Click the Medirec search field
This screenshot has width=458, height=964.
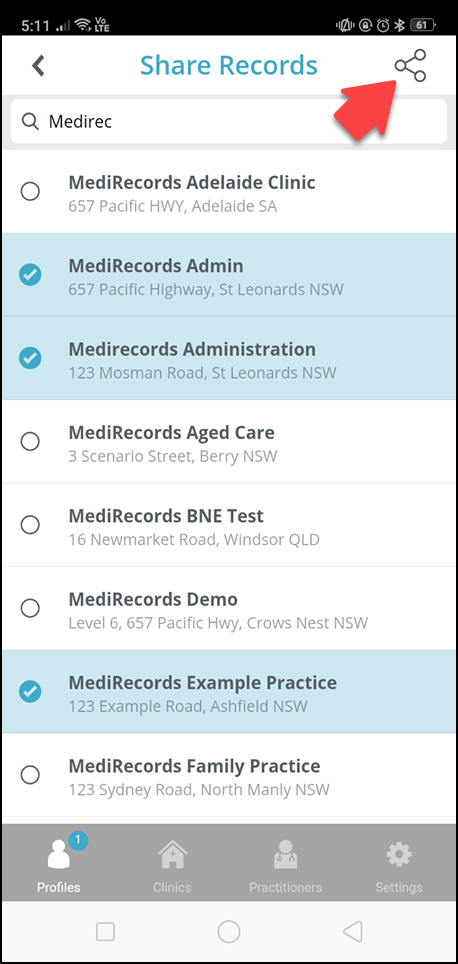click(x=229, y=121)
